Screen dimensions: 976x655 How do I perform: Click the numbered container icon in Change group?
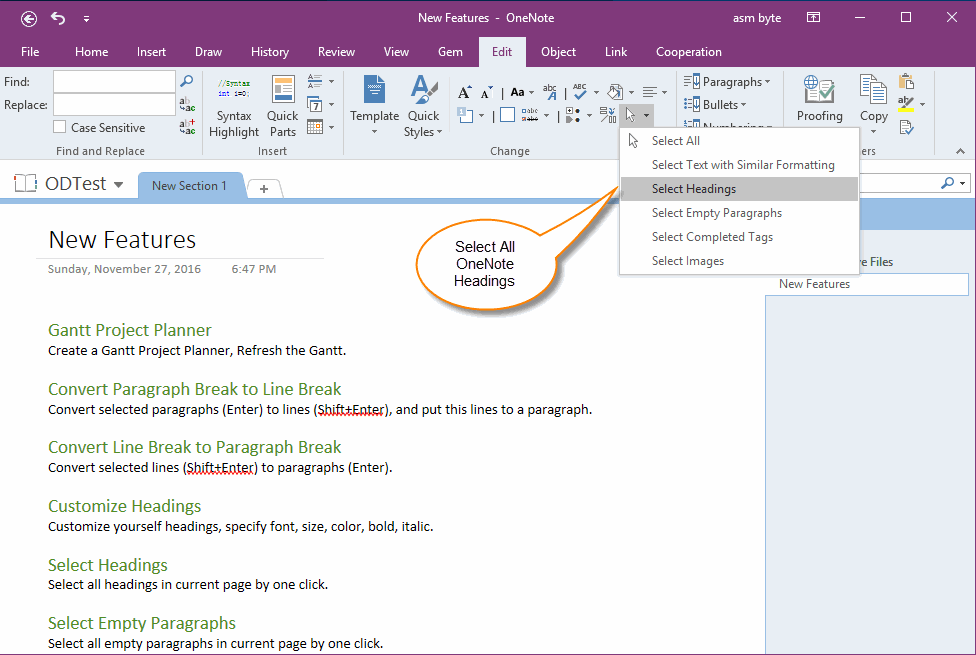click(x=466, y=115)
